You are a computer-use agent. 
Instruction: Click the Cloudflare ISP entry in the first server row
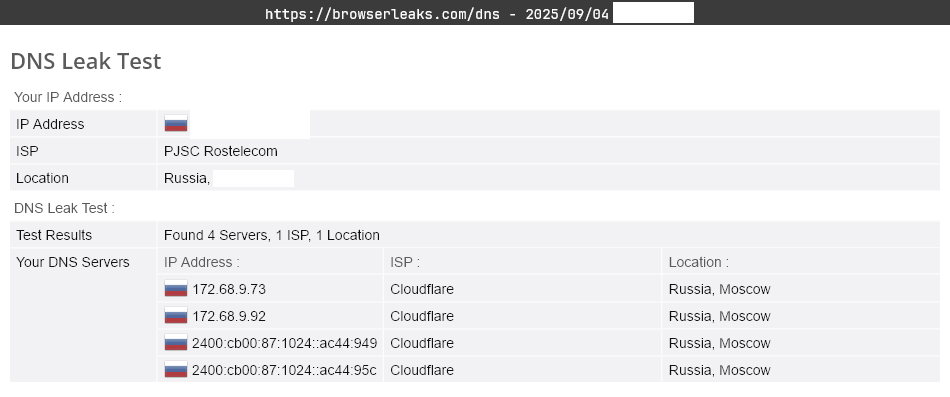click(x=422, y=290)
